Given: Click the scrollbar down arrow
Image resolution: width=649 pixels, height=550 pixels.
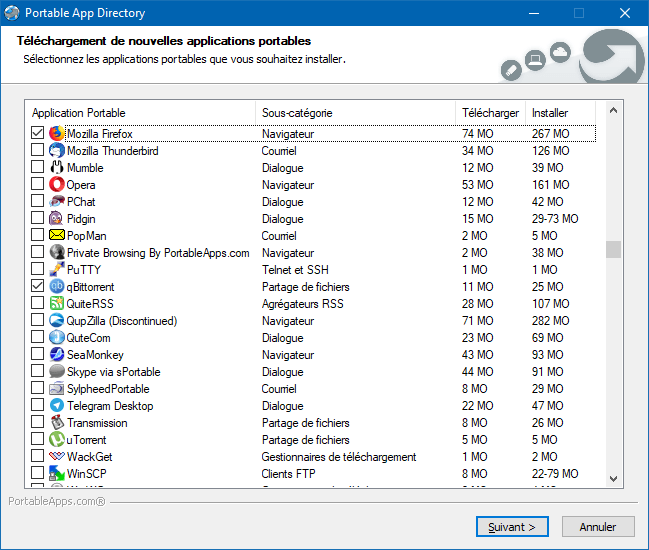Looking at the screenshot, I should tap(613, 478).
